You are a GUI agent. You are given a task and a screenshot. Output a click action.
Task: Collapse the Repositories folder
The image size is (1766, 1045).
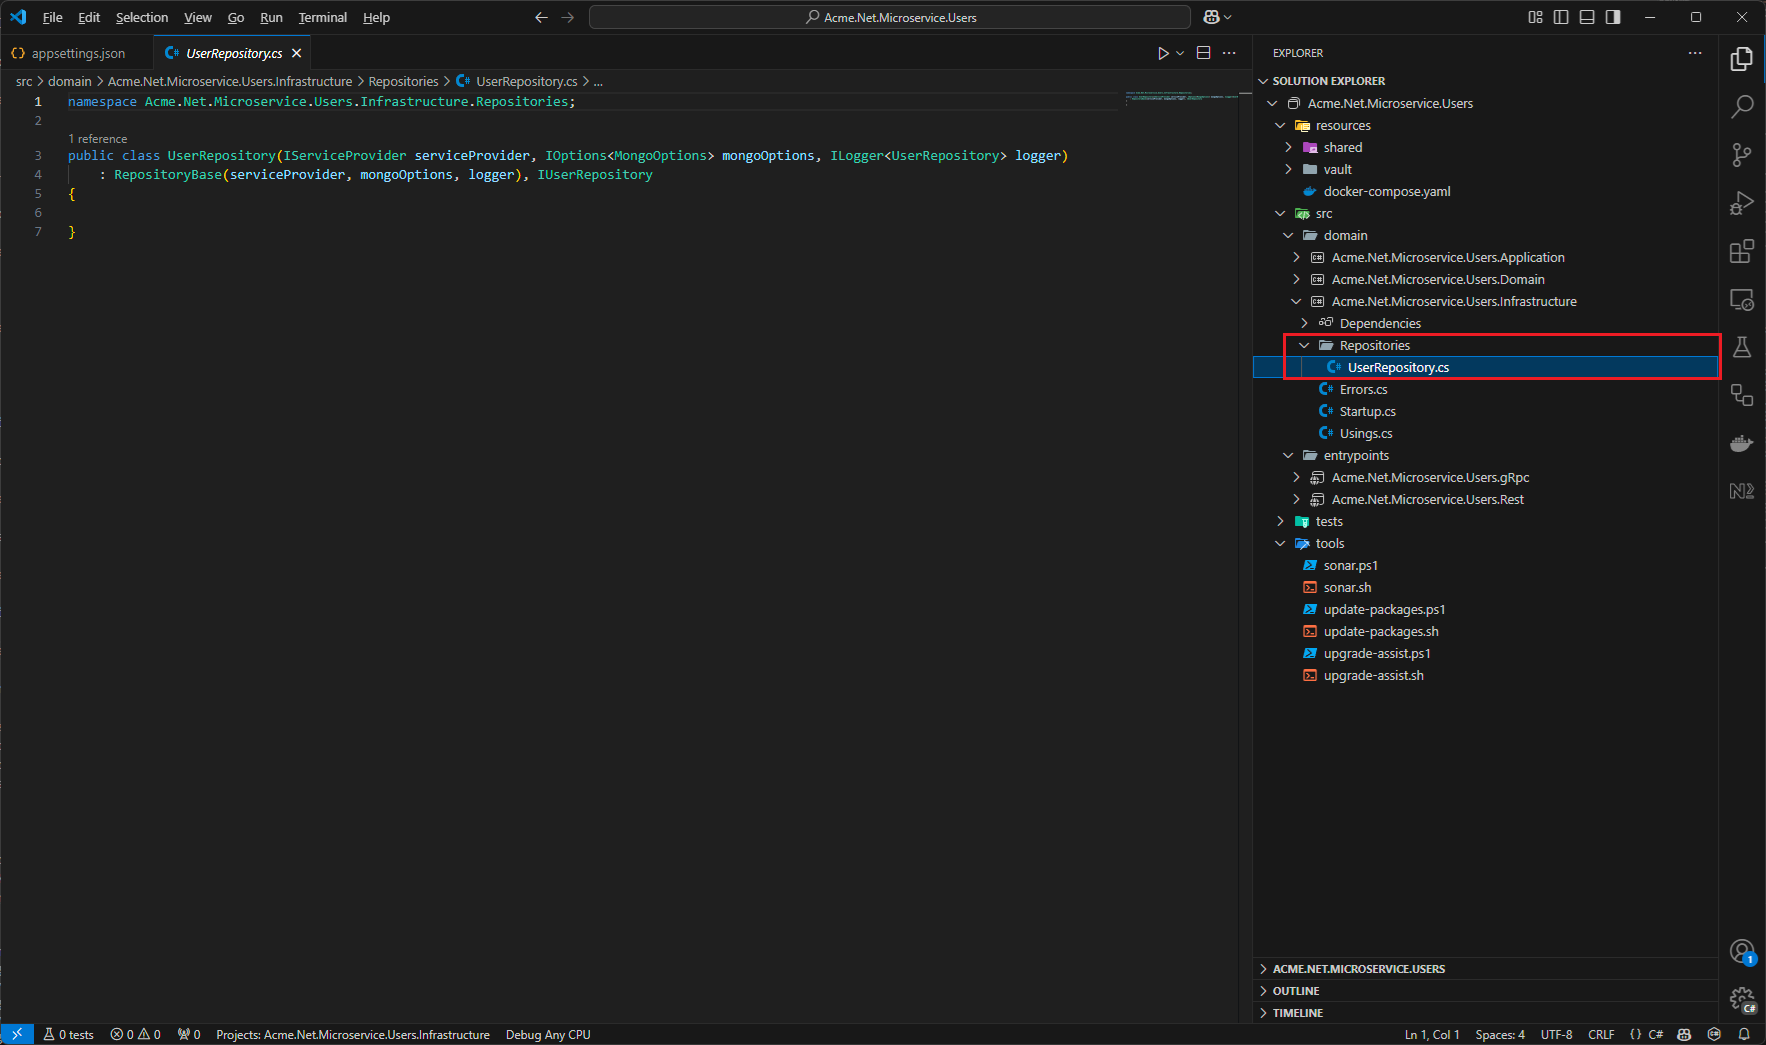[x=1304, y=345]
